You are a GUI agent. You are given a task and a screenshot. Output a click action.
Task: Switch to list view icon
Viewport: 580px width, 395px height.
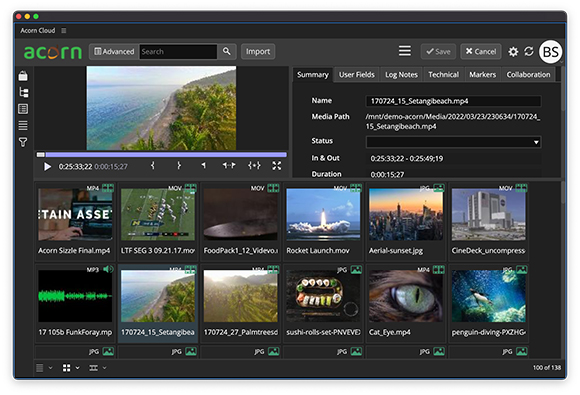tap(40, 368)
